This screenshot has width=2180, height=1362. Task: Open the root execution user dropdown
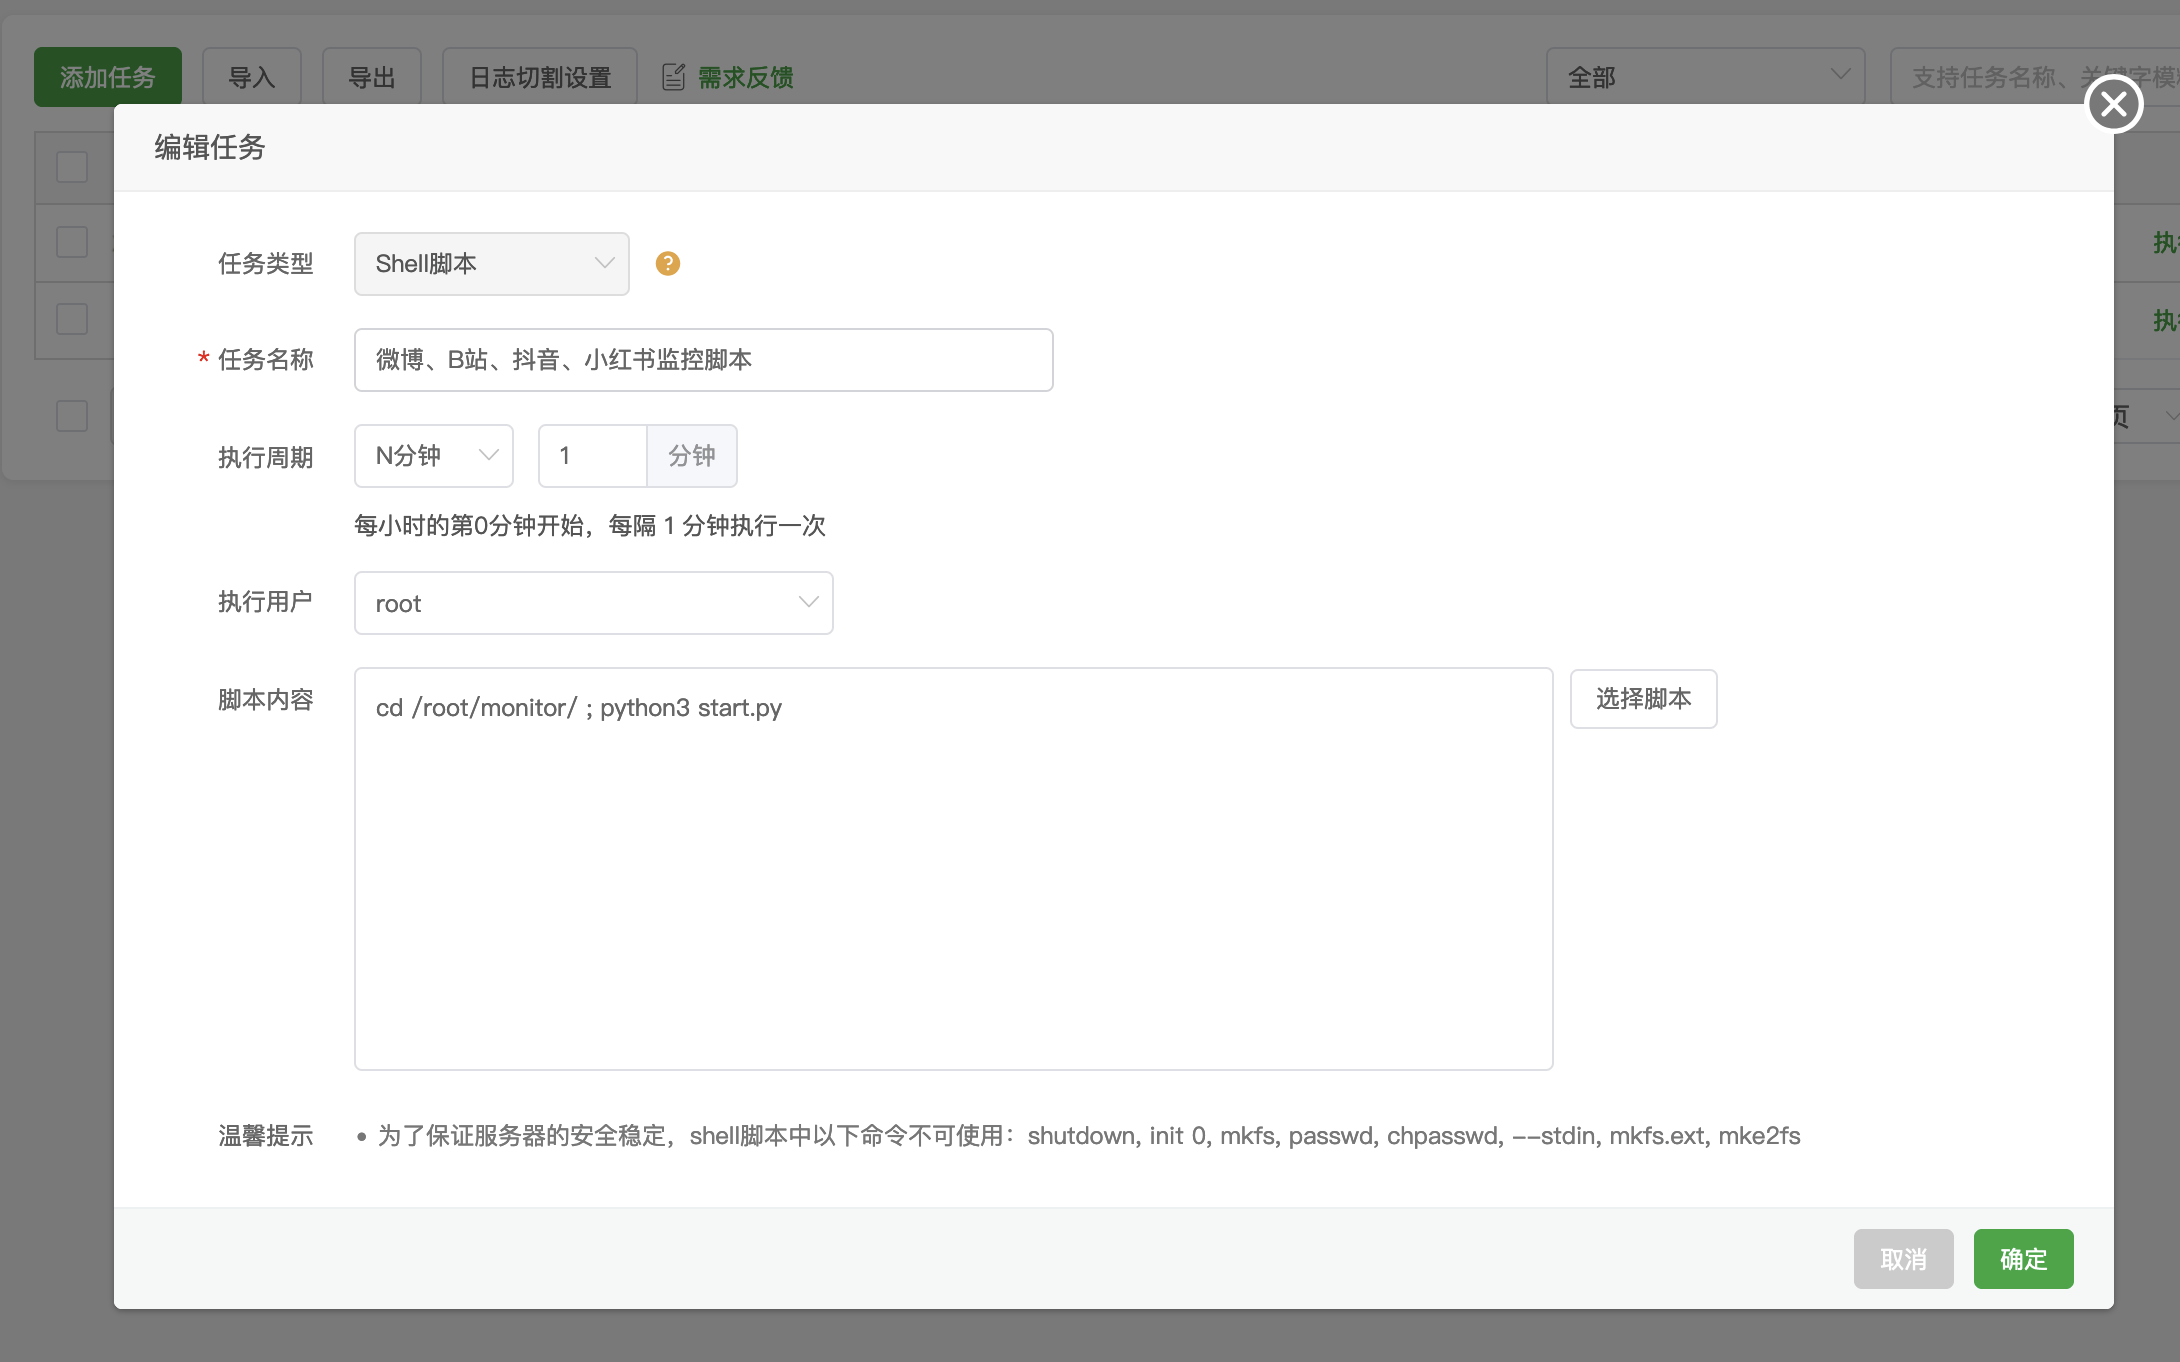[x=593, y=602]
